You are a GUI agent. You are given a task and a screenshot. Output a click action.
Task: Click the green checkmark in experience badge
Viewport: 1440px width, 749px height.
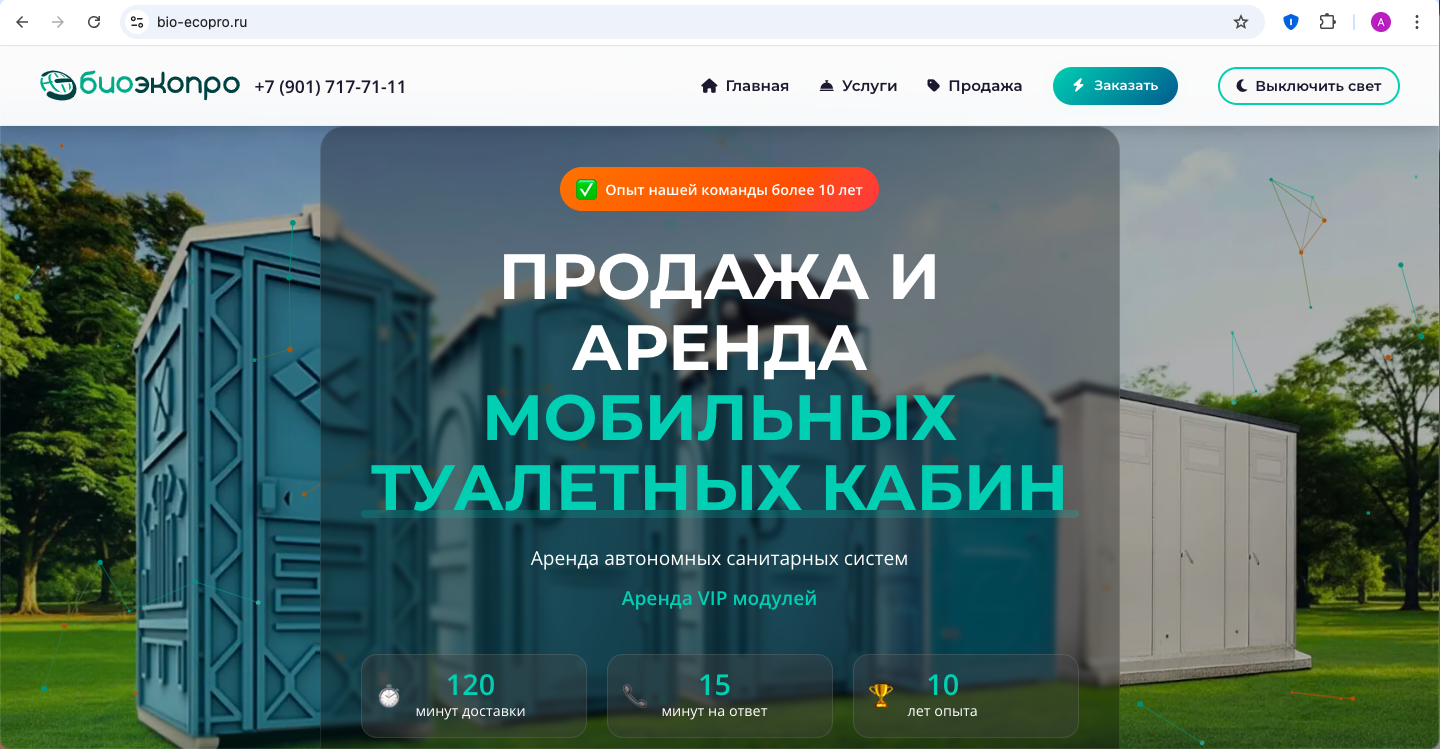[587, 189]
